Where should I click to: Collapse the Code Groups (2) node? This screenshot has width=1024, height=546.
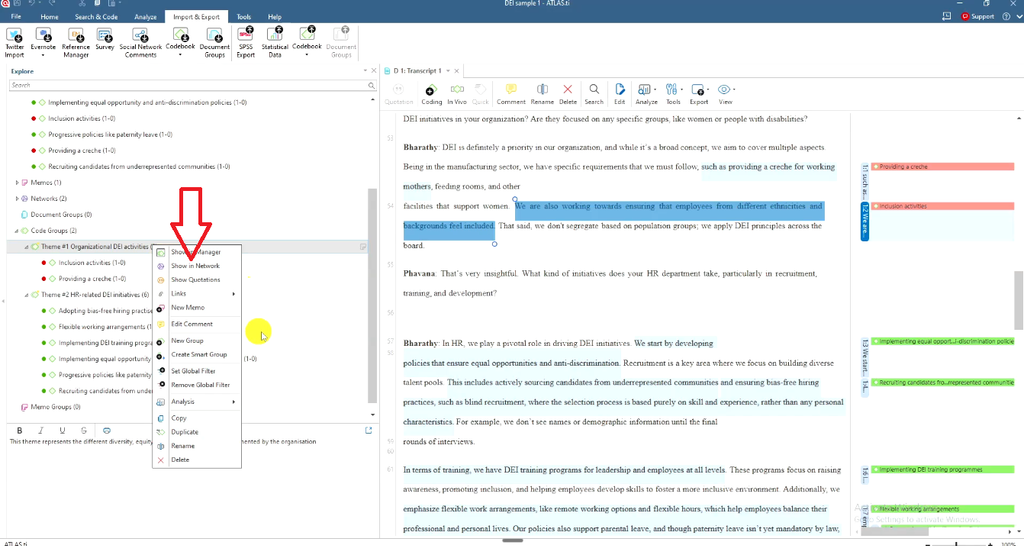[x=17, y=231]
